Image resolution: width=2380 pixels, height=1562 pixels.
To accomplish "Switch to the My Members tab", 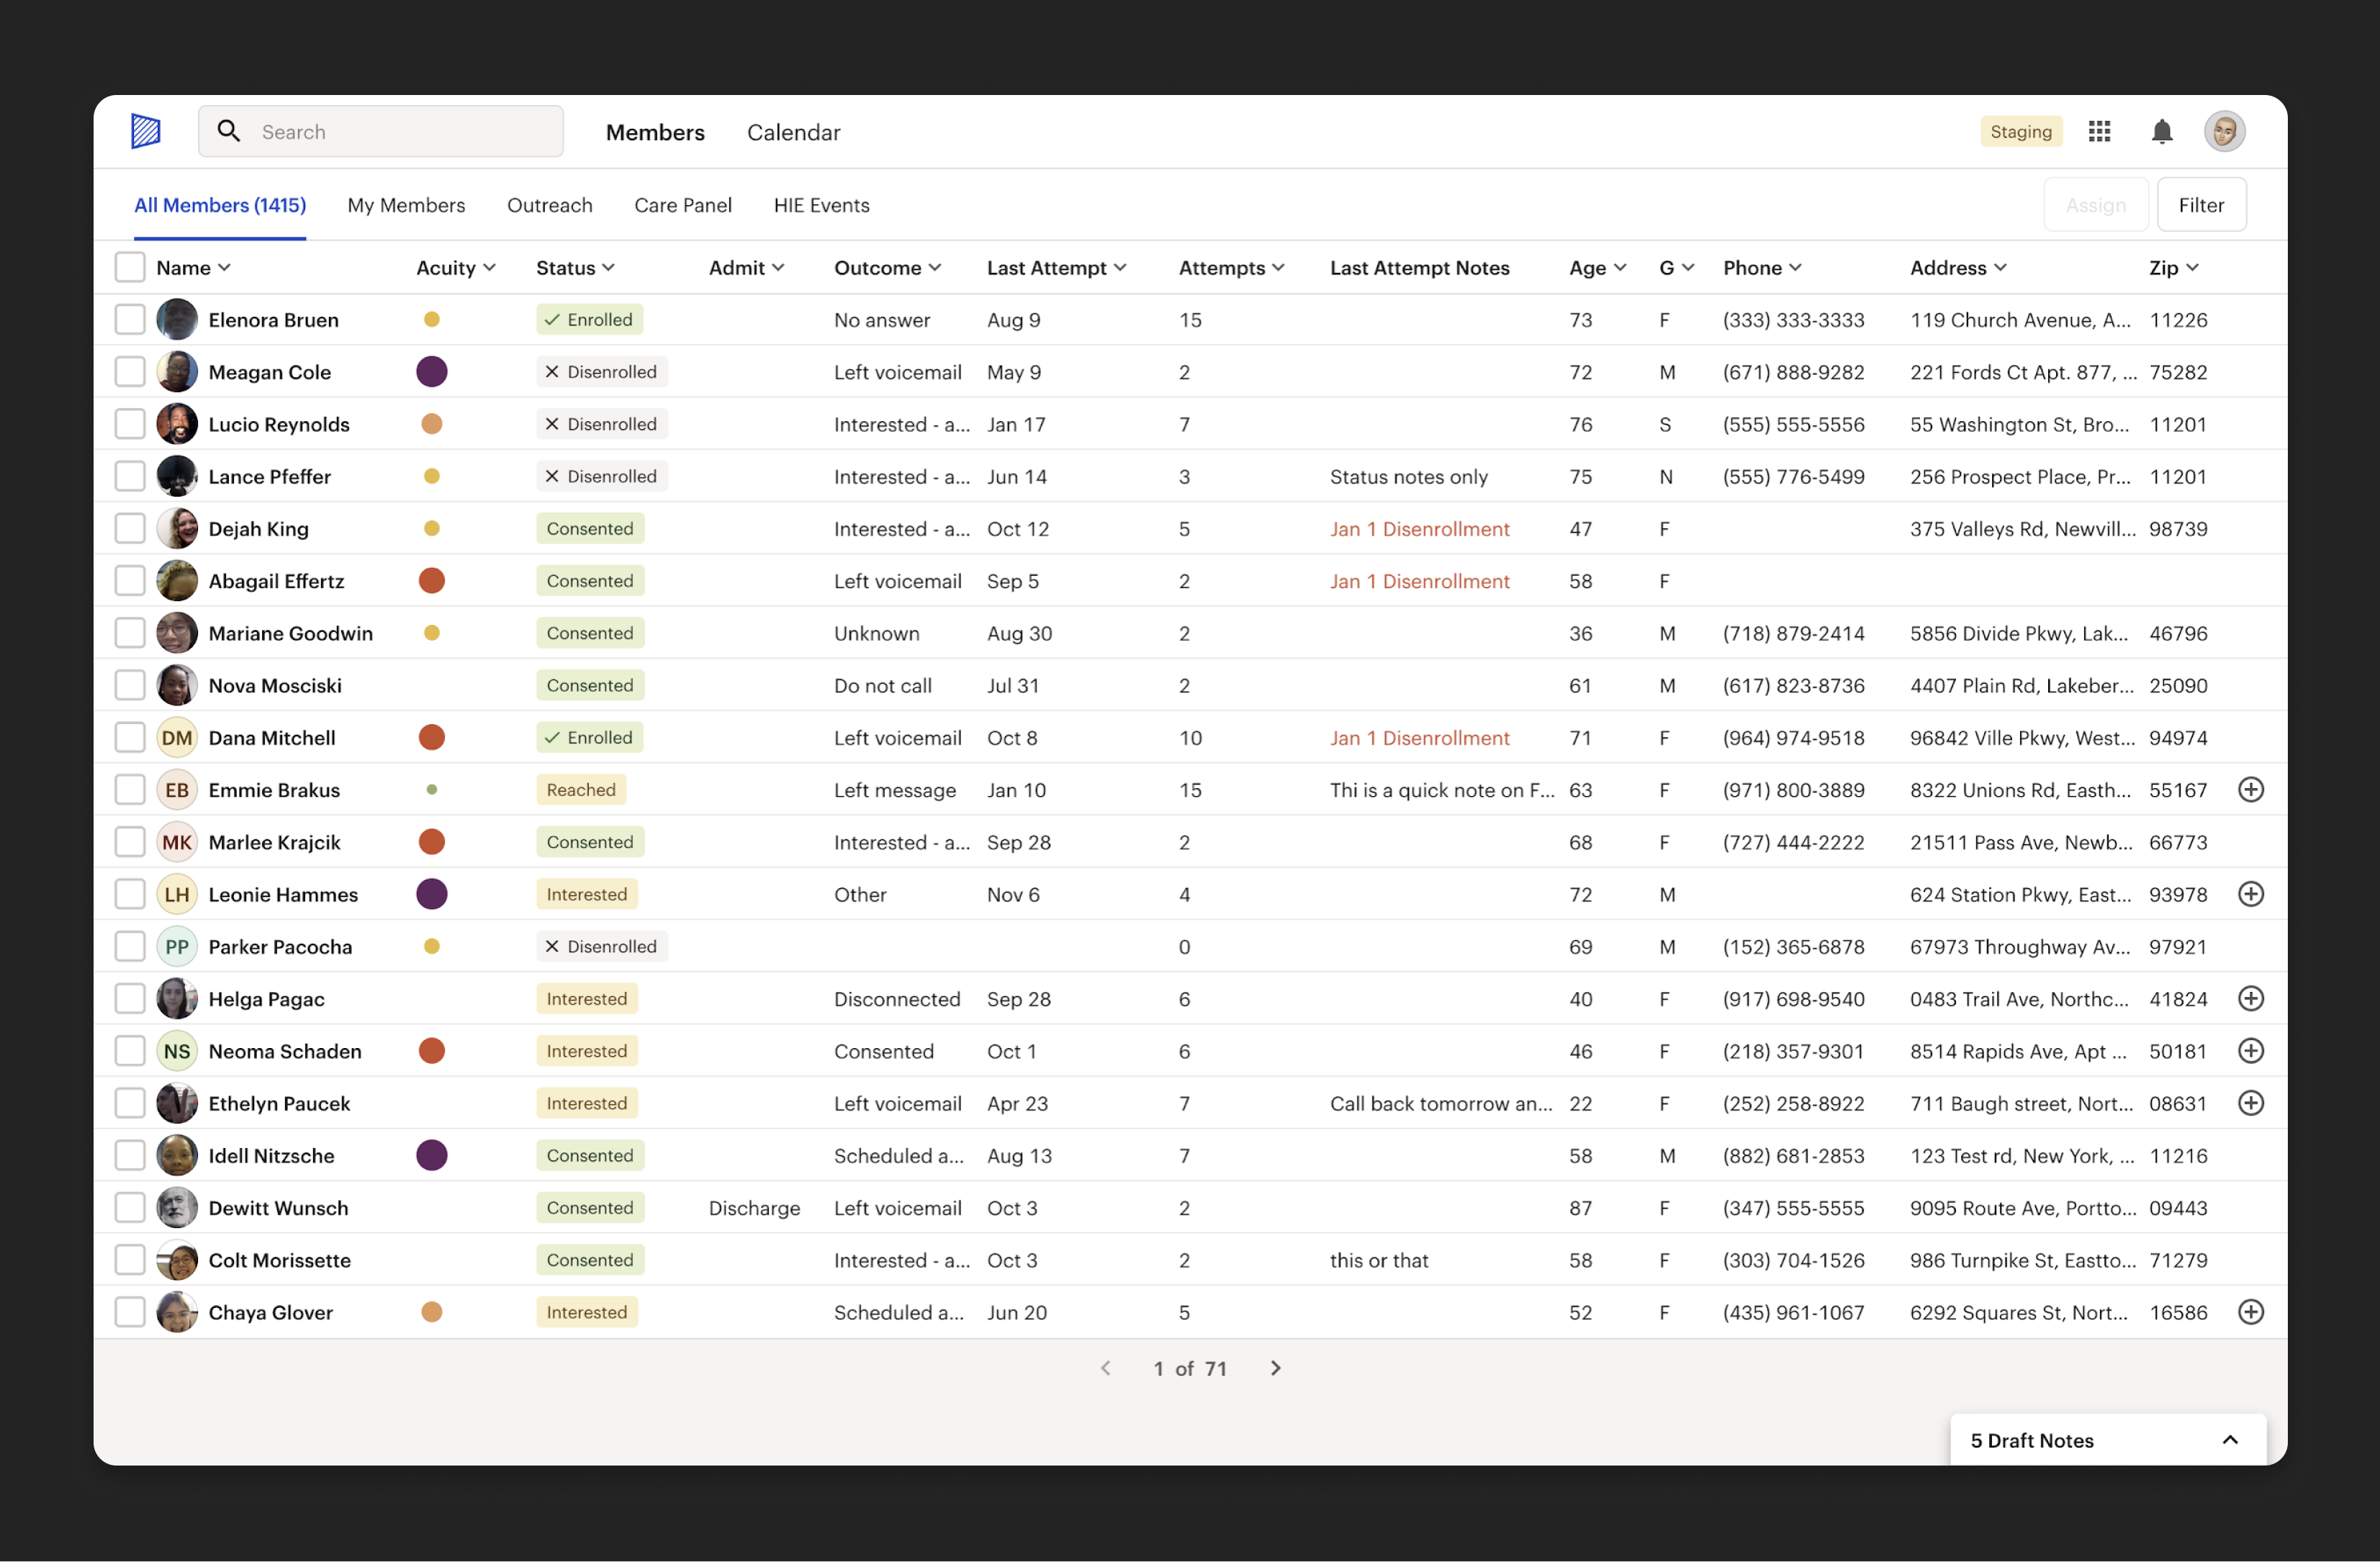I will (x=406, y=204).
